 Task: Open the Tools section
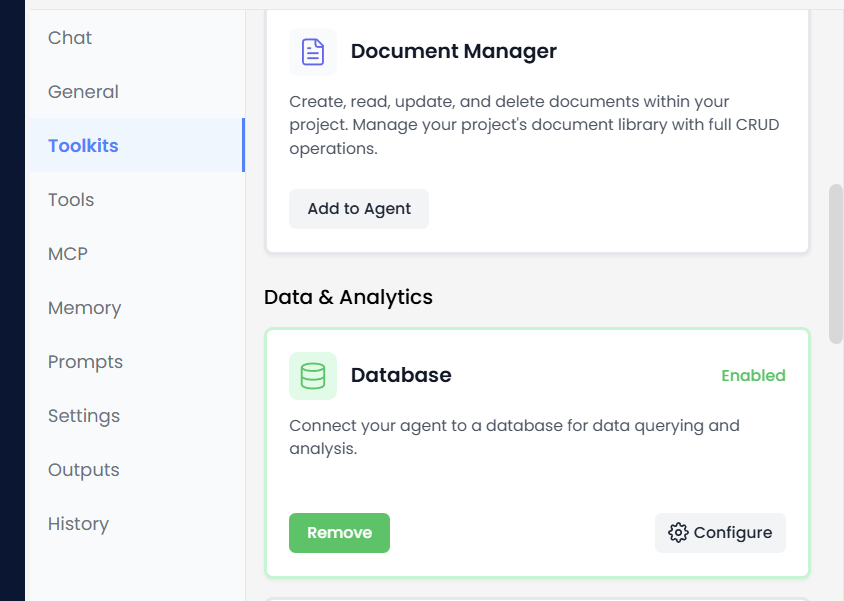click(70, 199)
